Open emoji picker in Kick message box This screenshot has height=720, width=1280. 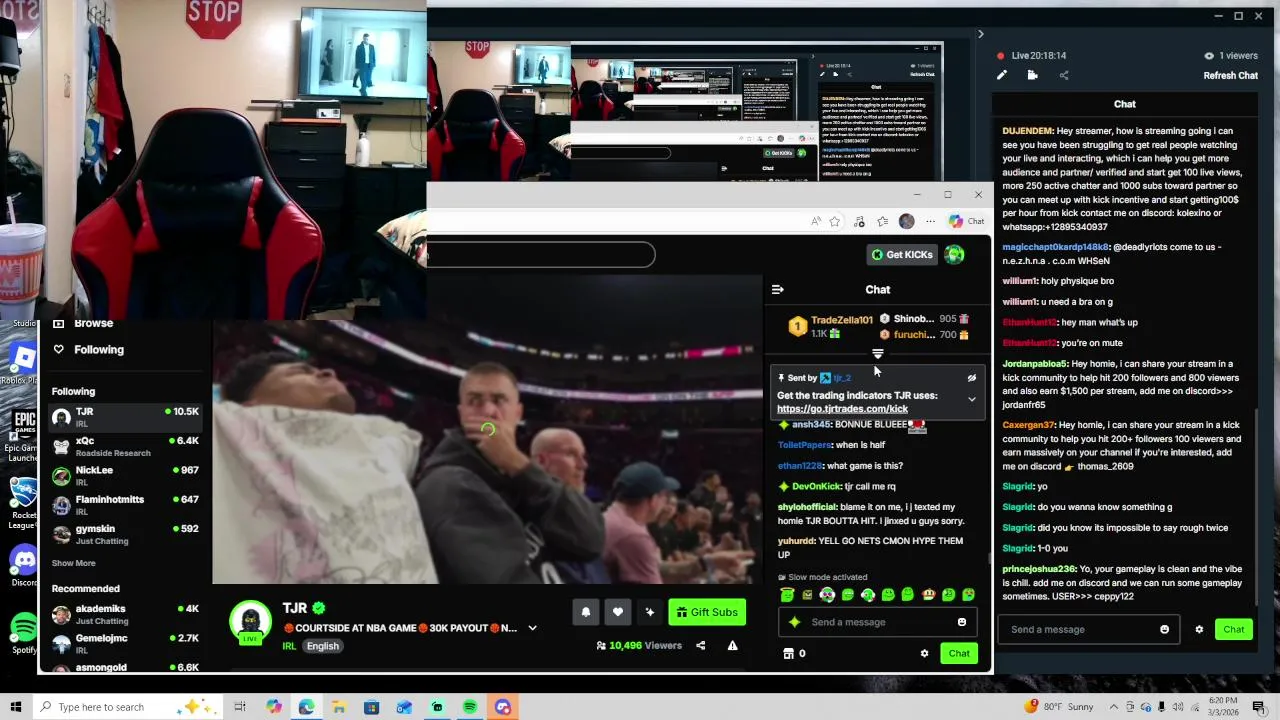point(962,622)
